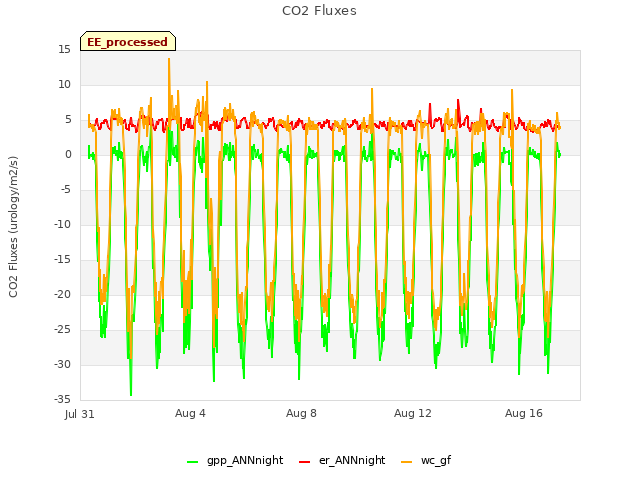Click the Jul 31 x-axis label
The image size is (640, 480).
tap(80, 414)
